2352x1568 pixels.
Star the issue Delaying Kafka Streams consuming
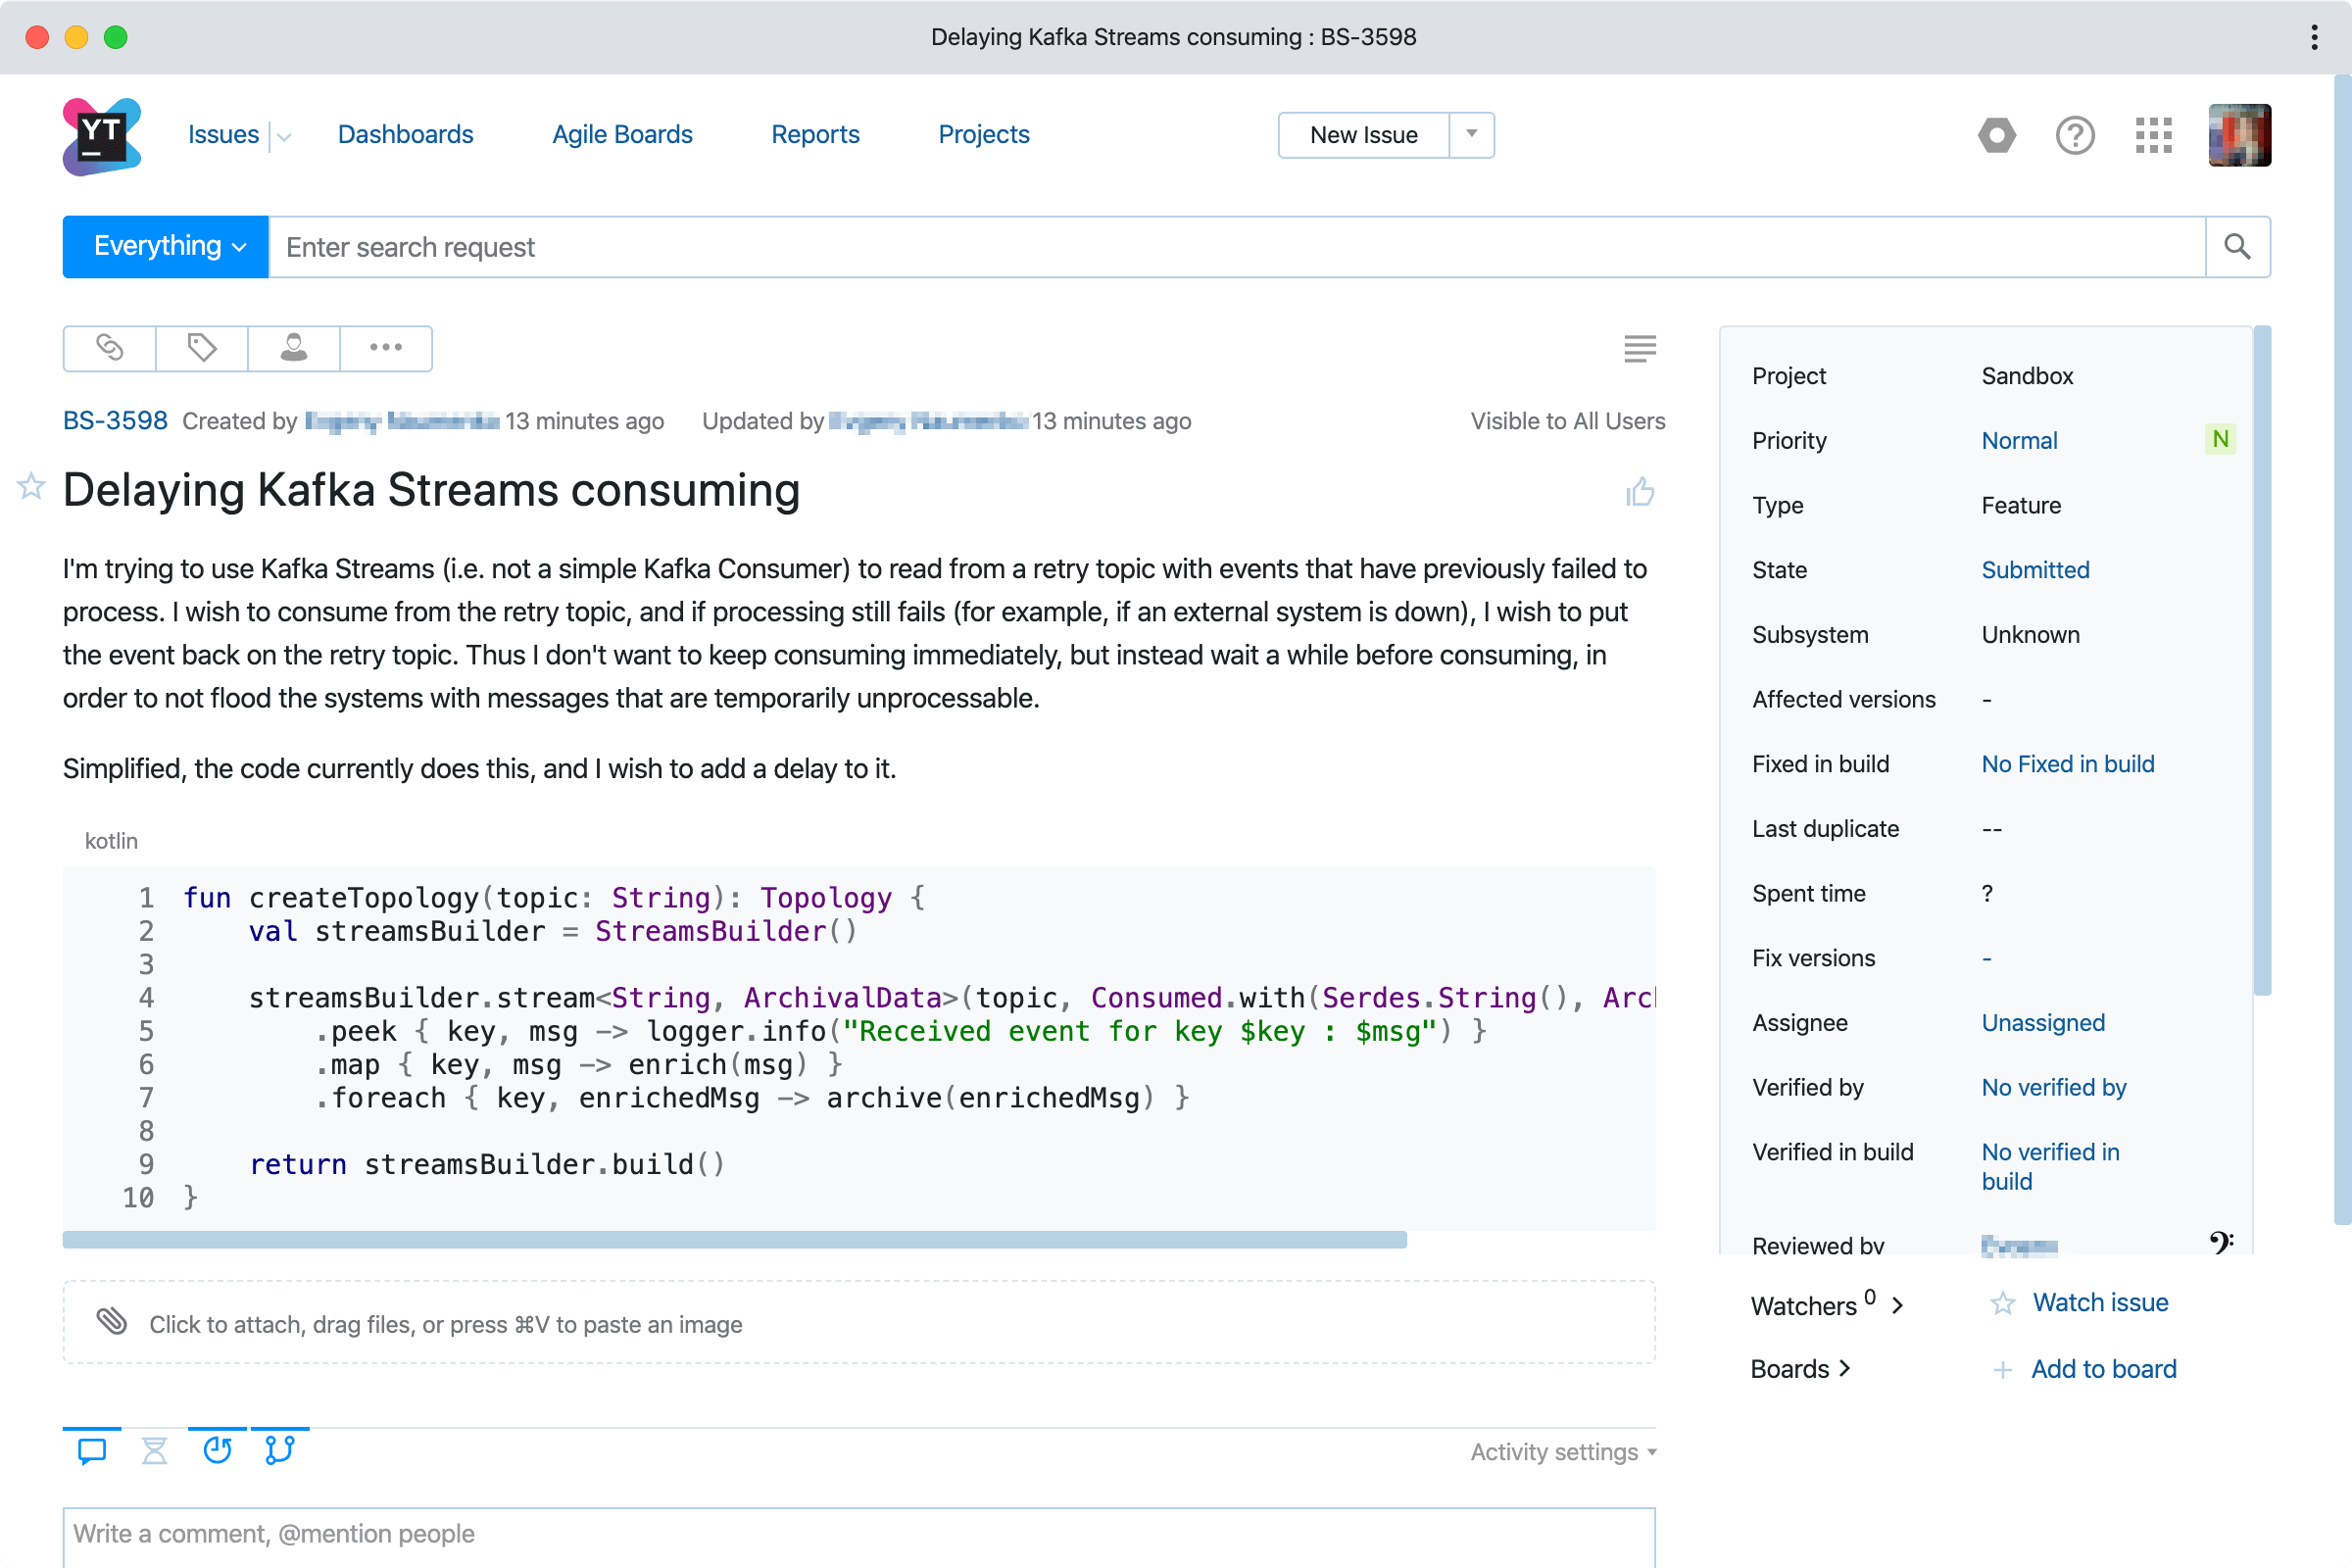click(31, 487)
